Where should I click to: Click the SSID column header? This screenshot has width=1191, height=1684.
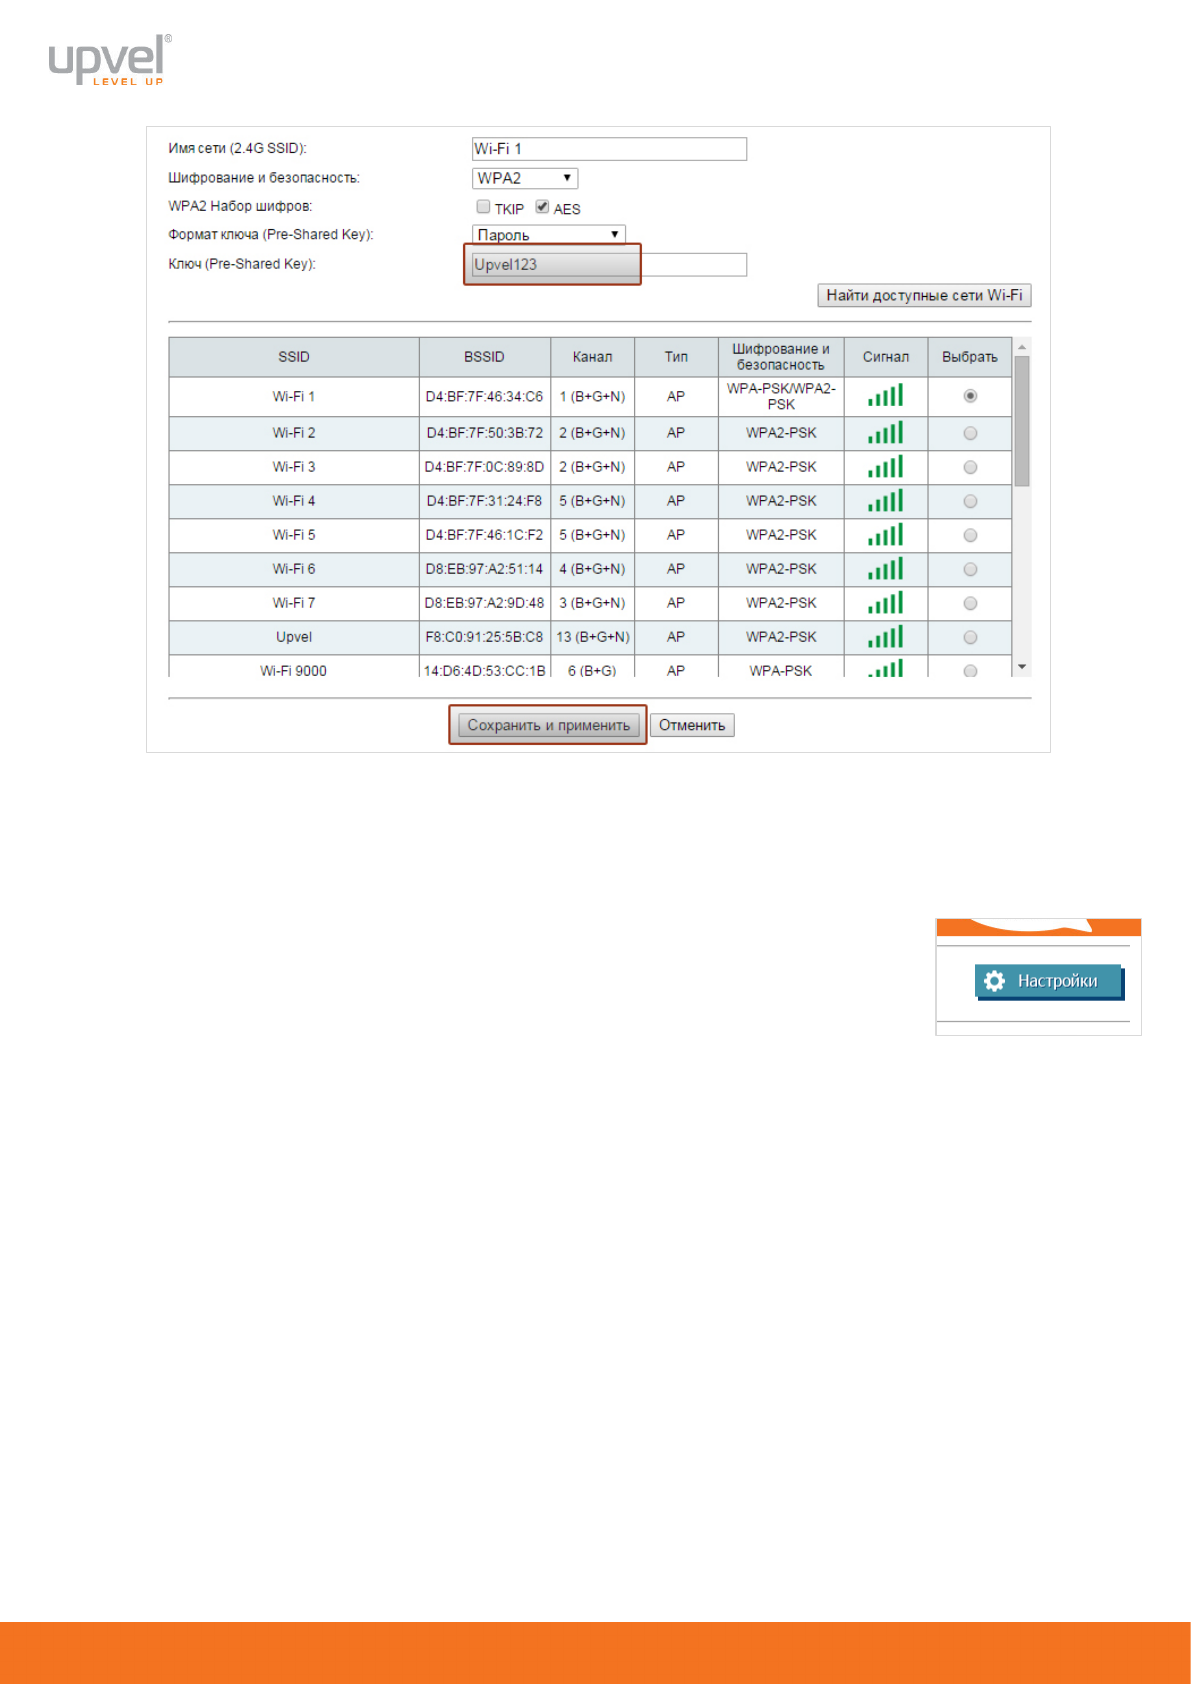coord(293,357)
